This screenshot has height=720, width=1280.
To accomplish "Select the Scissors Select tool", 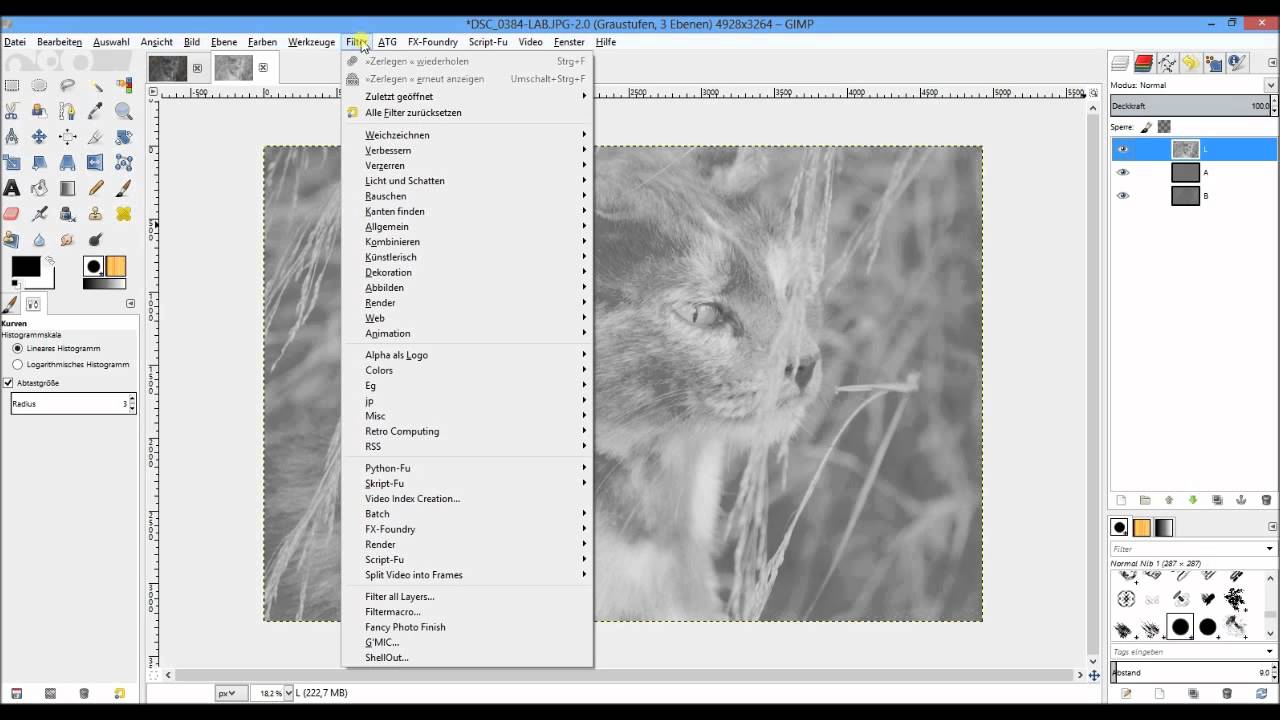I will [x=12, y=110].
